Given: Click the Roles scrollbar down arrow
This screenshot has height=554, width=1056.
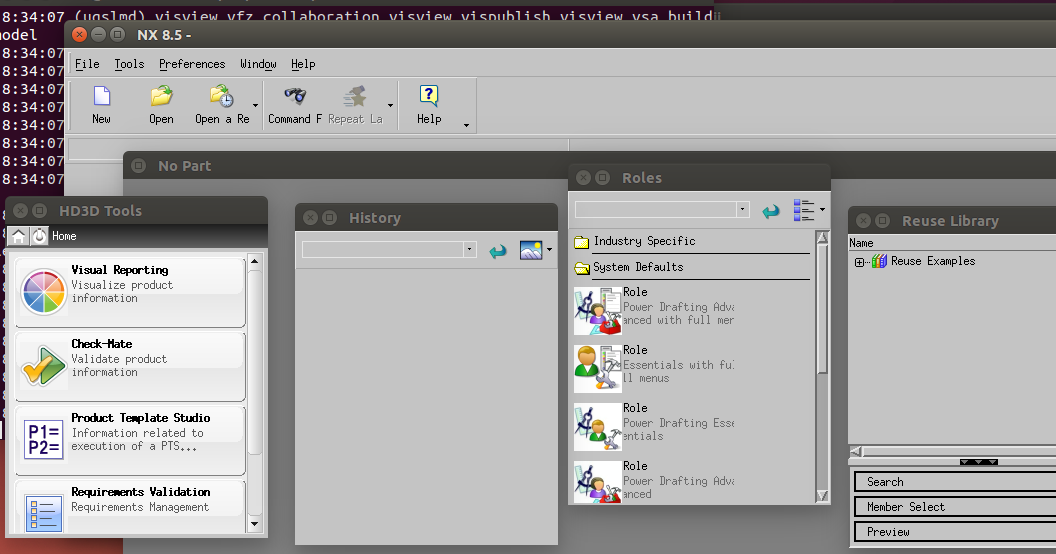Looking at the screenshot, I should [822, 495].
